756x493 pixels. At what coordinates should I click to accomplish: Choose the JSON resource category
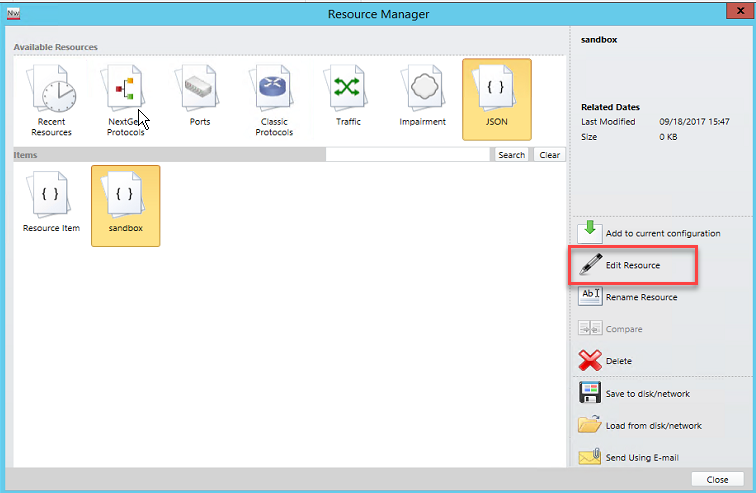tap(497, 98)
